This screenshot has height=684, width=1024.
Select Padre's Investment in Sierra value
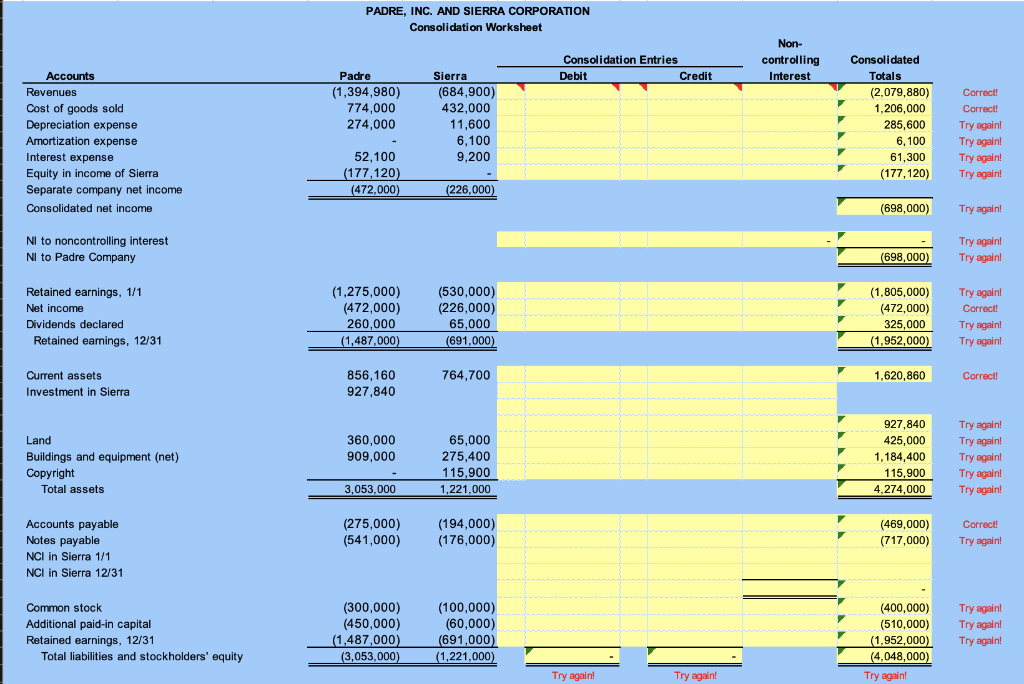[x=371, y=391]
